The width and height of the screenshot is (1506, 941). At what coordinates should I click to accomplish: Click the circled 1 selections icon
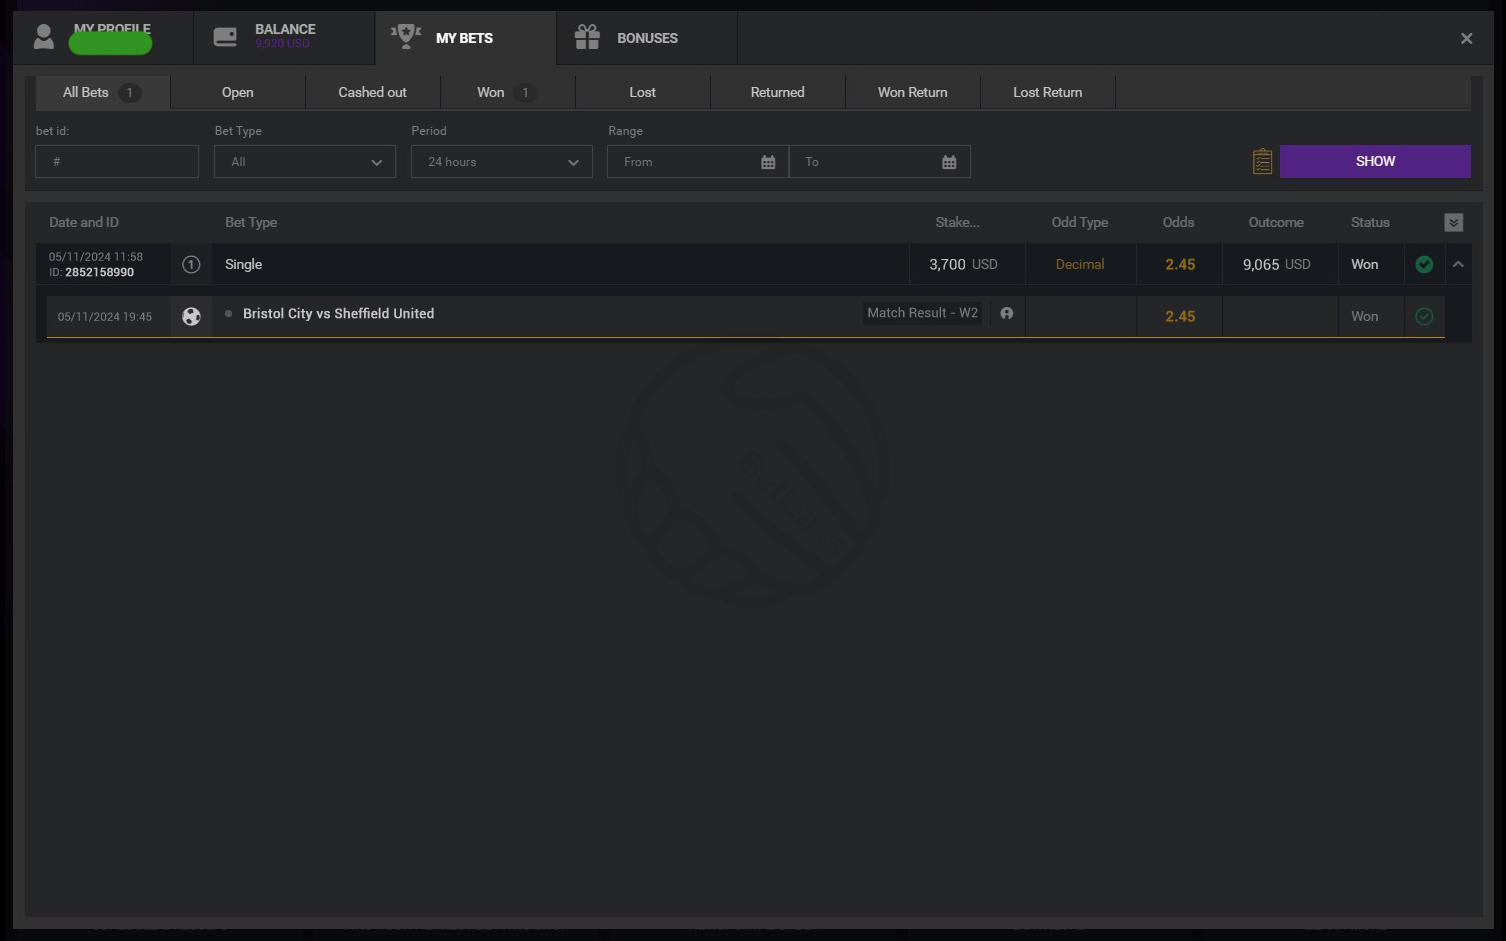(191, 264)
